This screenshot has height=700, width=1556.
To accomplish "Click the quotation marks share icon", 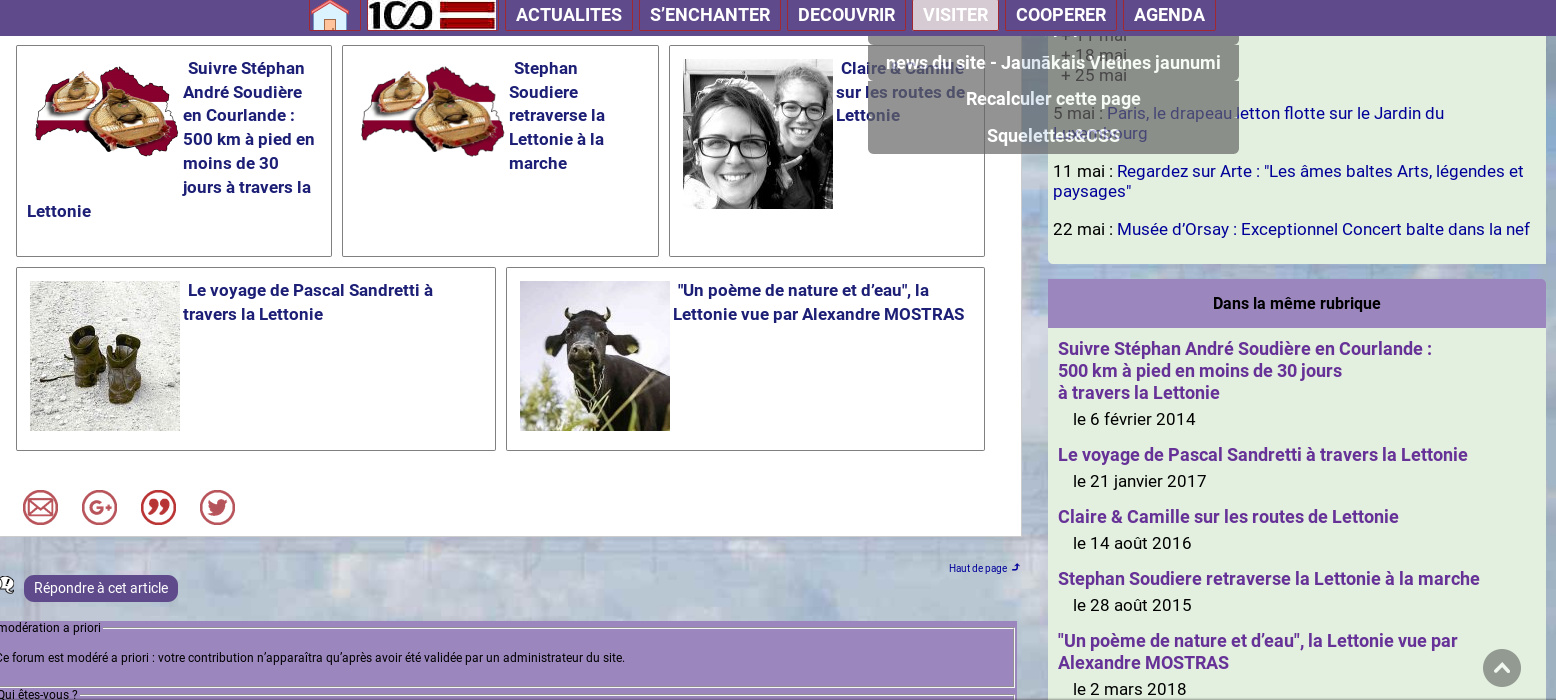I will pos(158,508).
